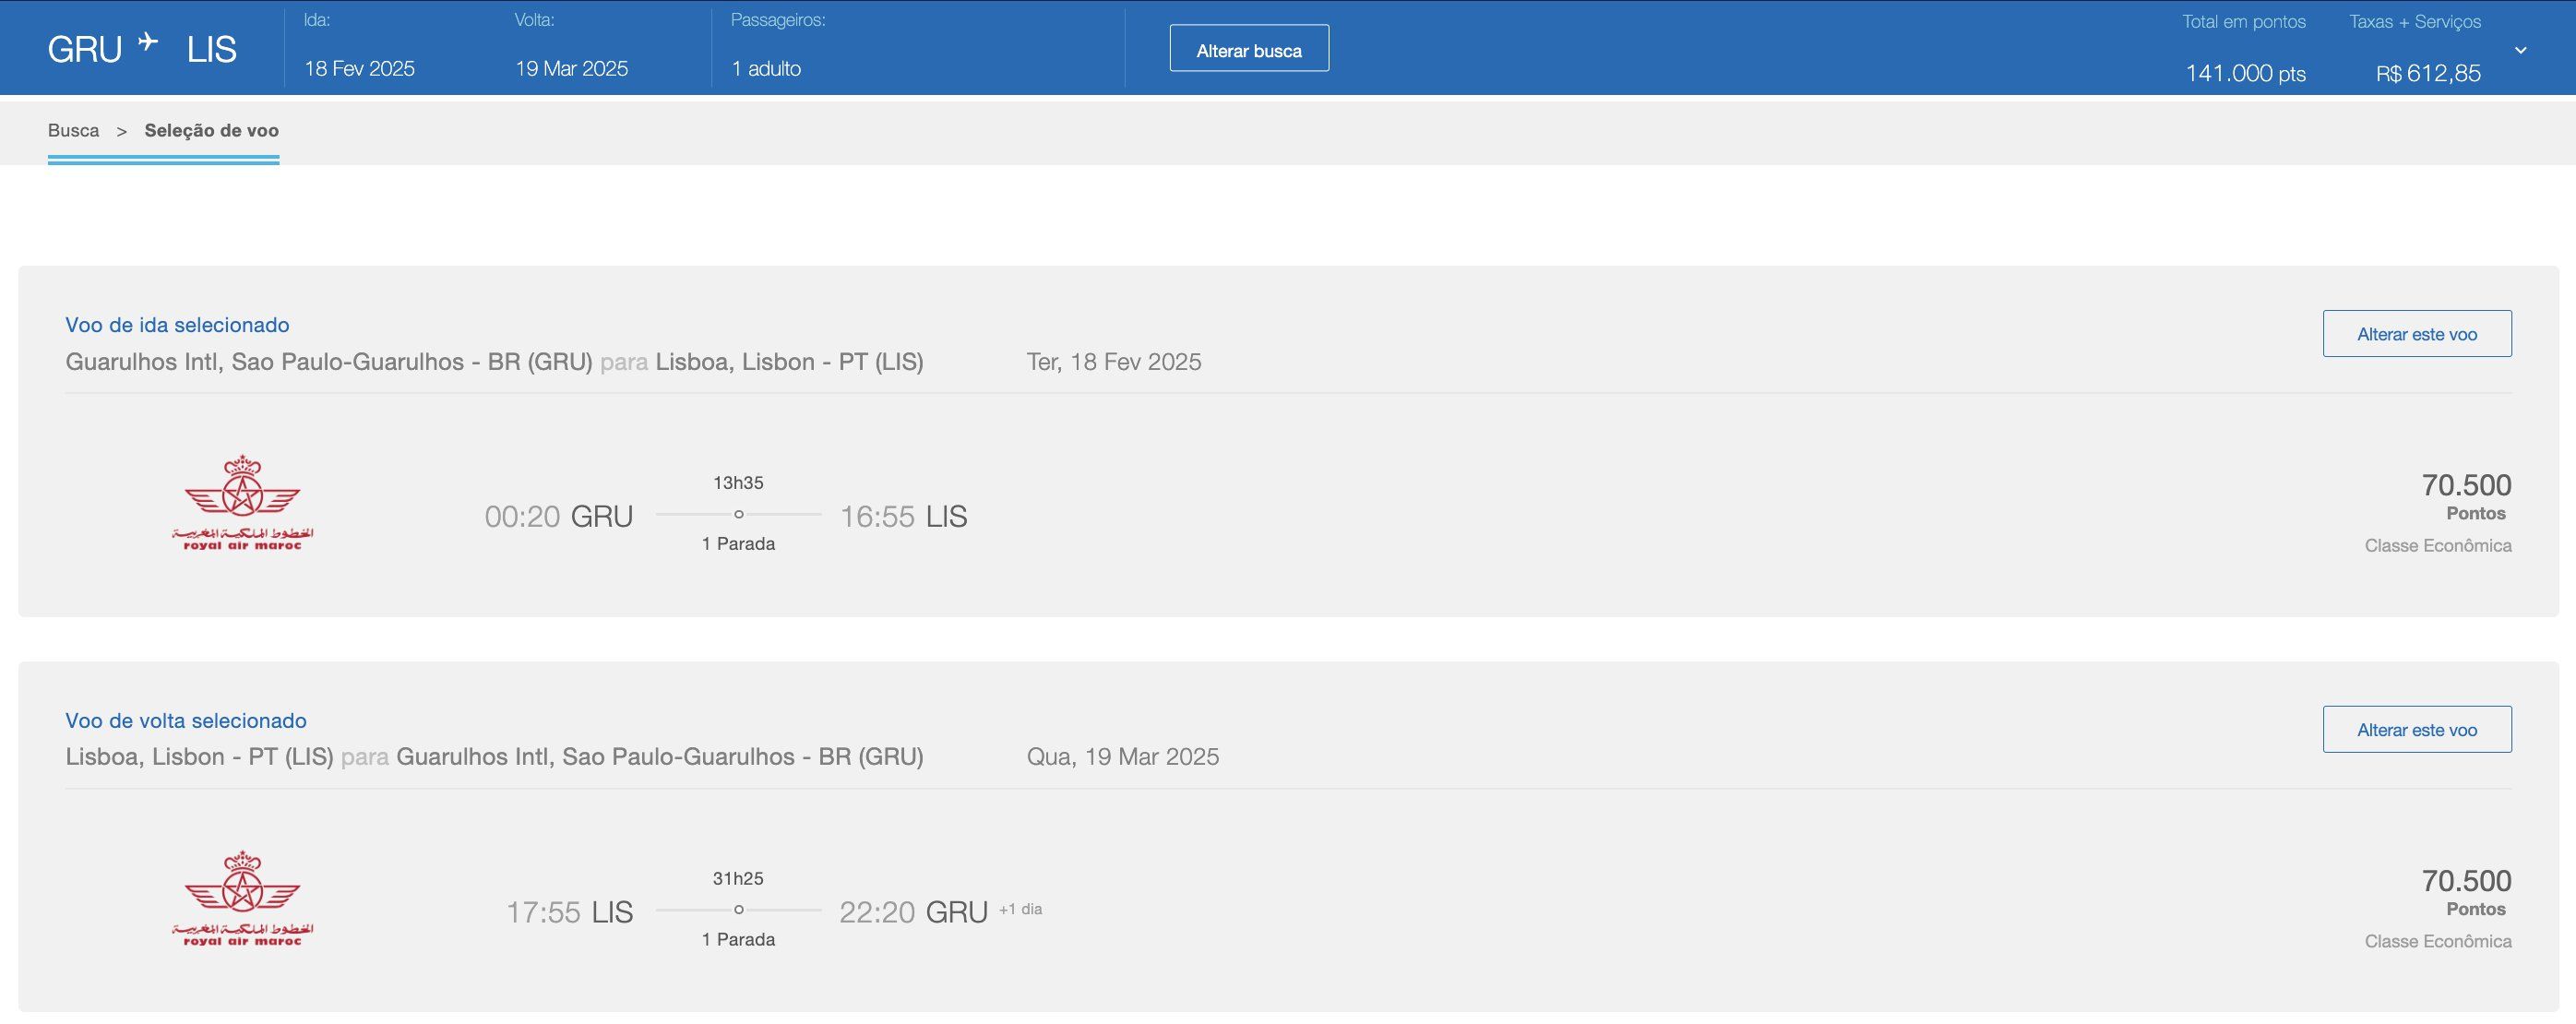Click 17:55 LIS departure time

coord(569,912)
